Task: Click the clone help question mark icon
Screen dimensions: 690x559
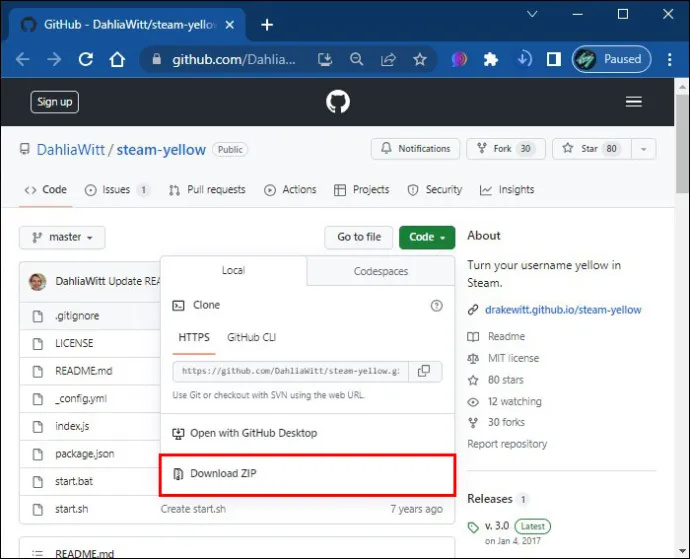Action: pyautogui.click(x=436, y=305)
